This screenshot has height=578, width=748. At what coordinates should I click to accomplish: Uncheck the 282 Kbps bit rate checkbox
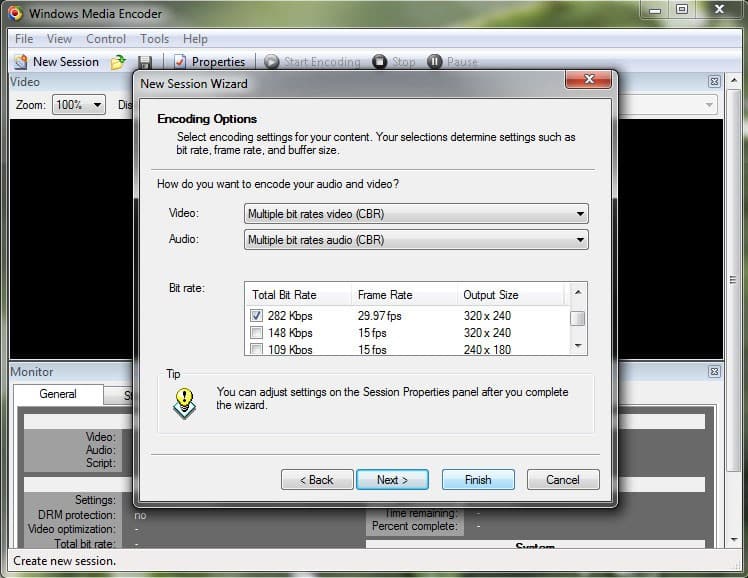tap(257, 316)
